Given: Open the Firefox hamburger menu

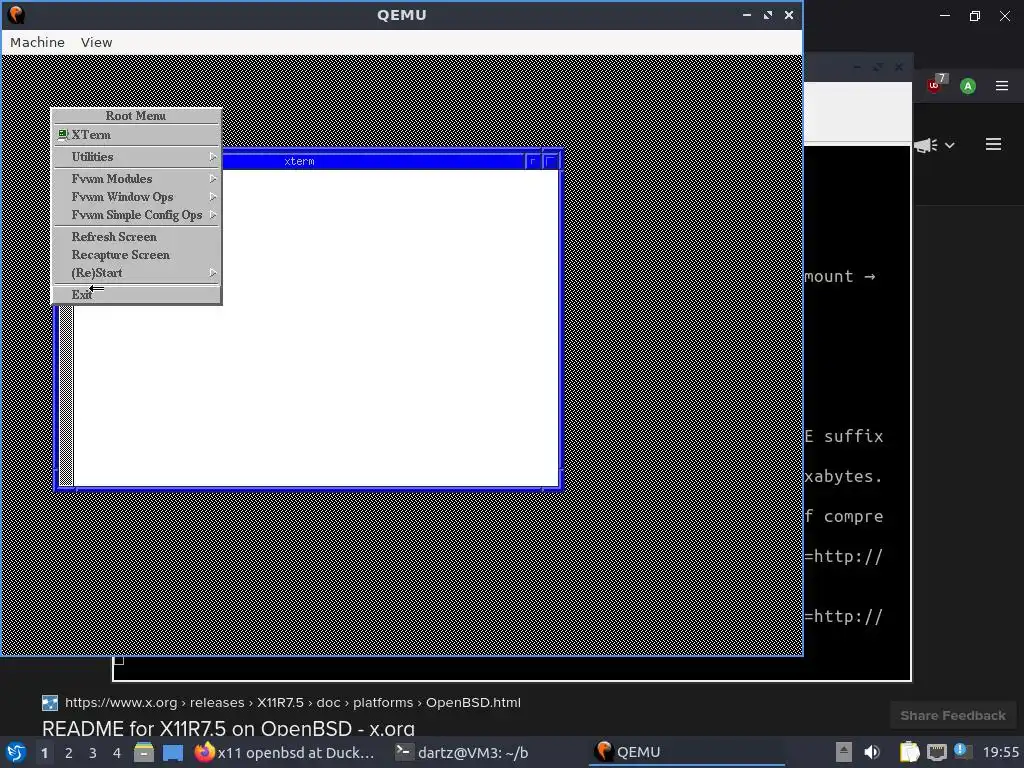Looking at the screenshot, I should (x=1002, y=86).
